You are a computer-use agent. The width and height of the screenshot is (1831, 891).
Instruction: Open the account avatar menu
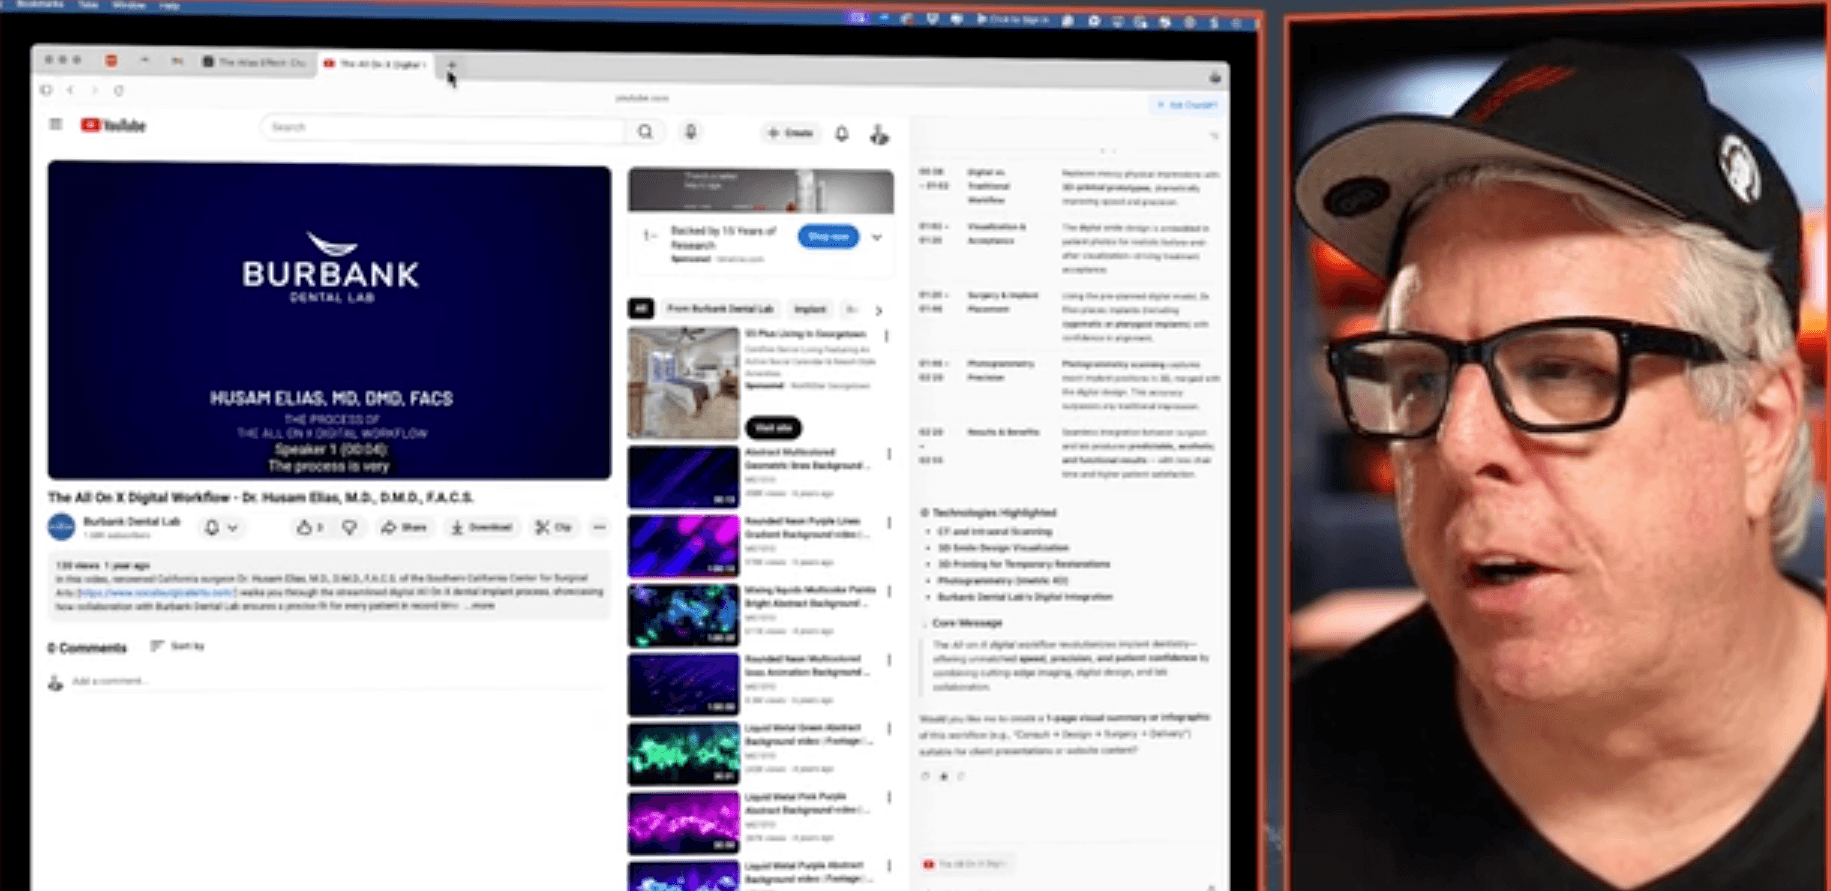pyautogui.click(x=879, y=135)
